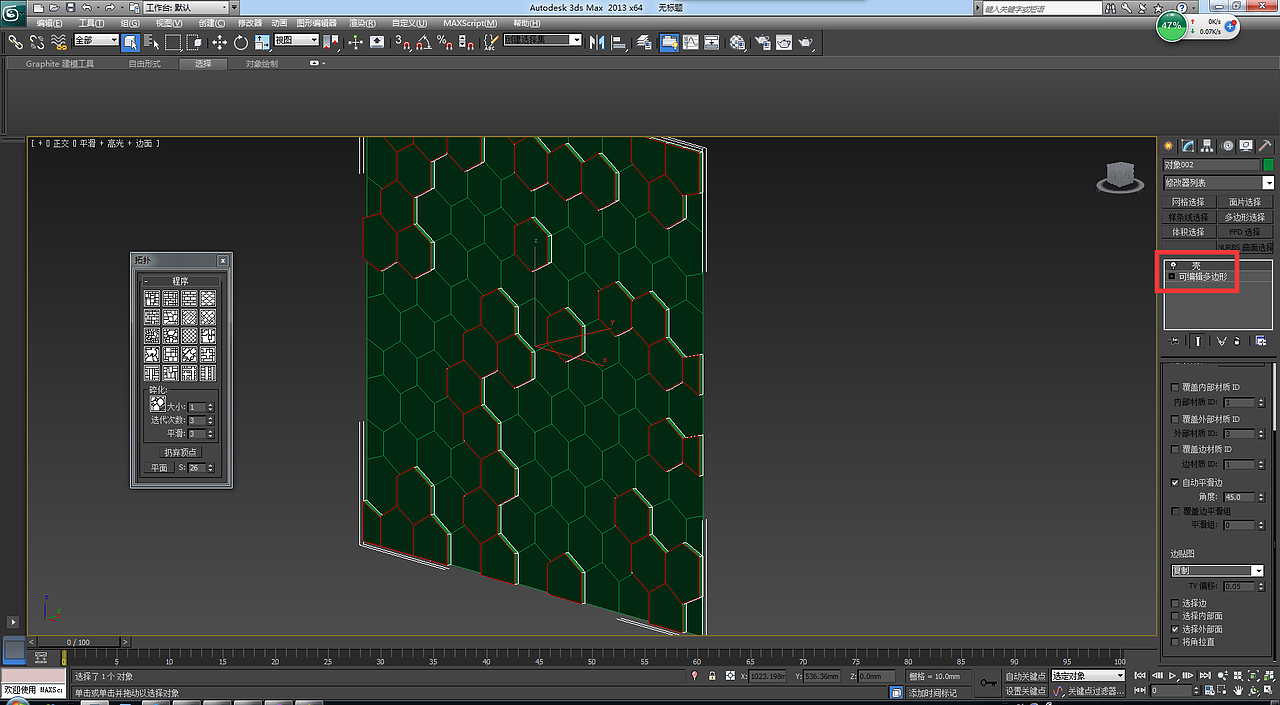Screen dimensions: 1280x705
Task: Toggle the 3D Snaps icon
Action: (x=402, y=42)
